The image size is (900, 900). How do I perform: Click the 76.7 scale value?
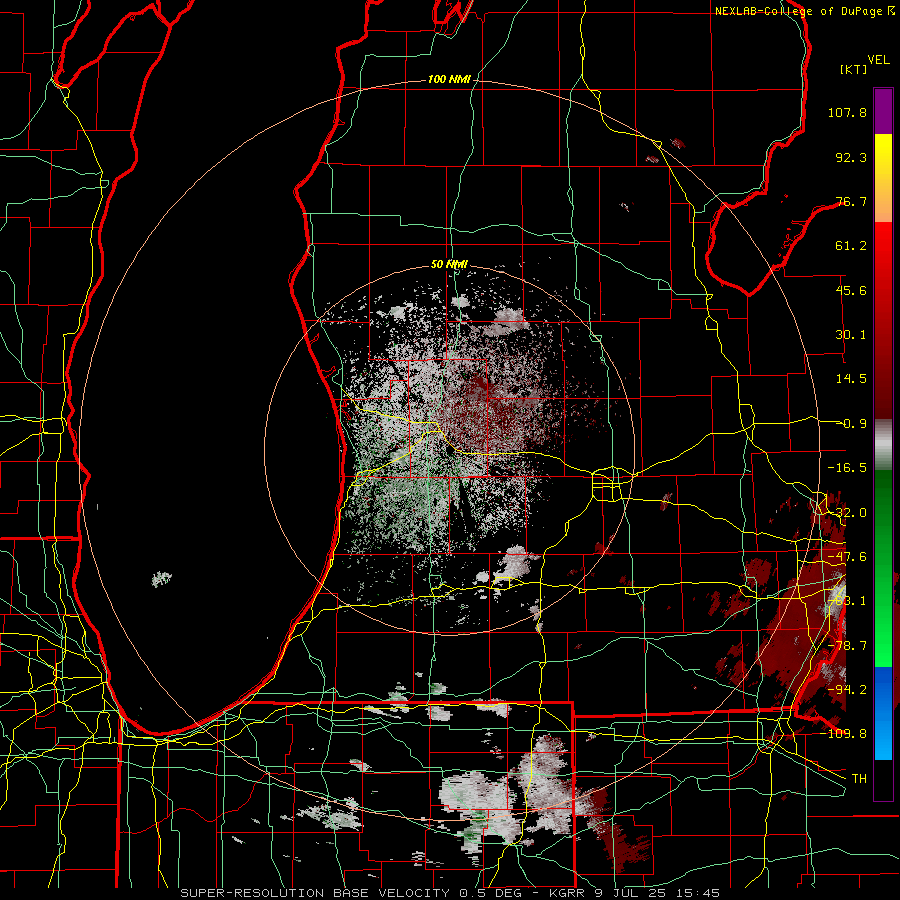point(851,201)
